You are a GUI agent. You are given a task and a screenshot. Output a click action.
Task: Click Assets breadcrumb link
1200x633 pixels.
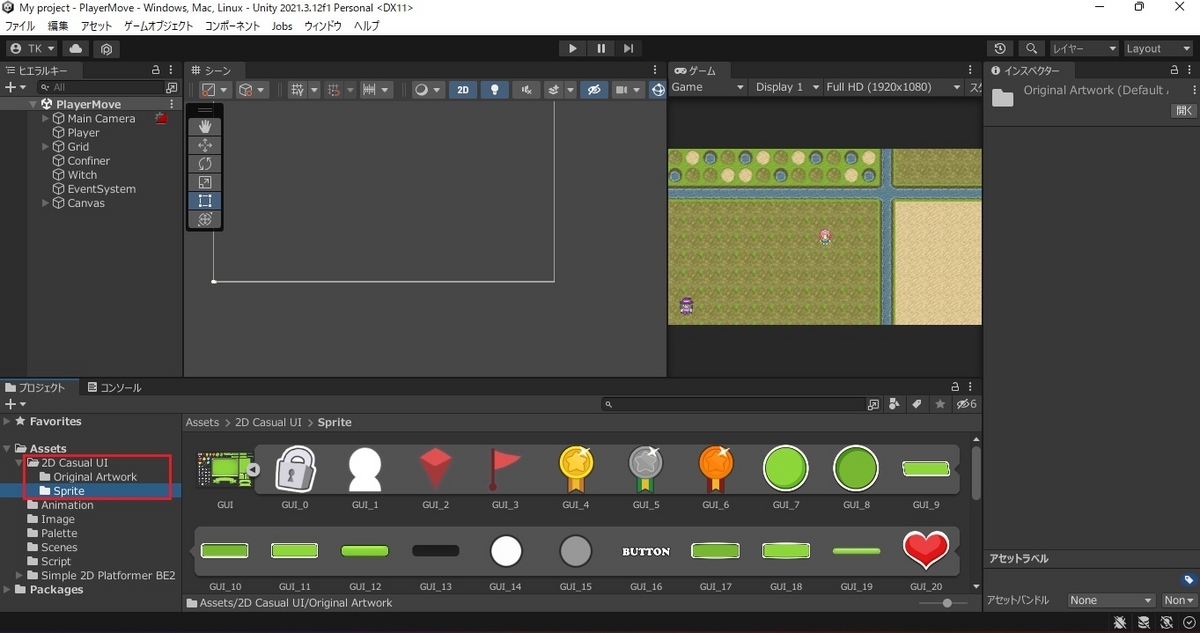pos(202,422)
